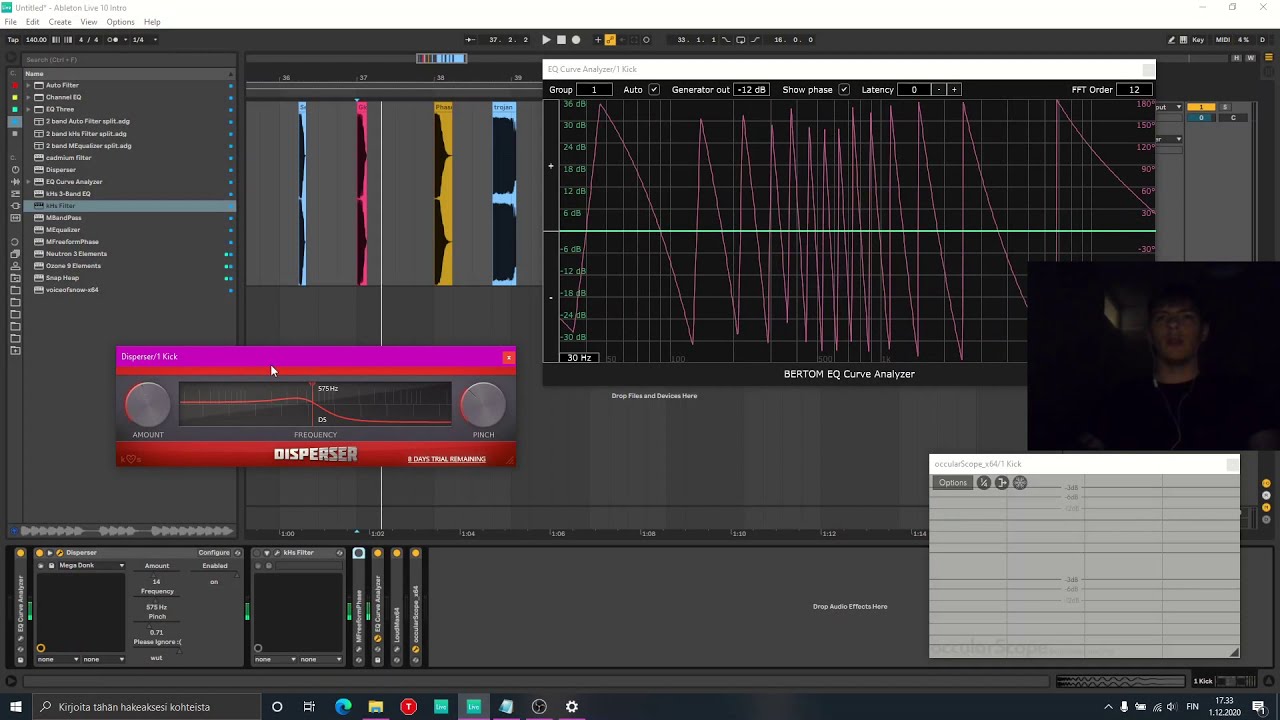This screenshot has height=720, width=1280.
Task: Click the transport stop button
Action: click(x=561, y=40)
